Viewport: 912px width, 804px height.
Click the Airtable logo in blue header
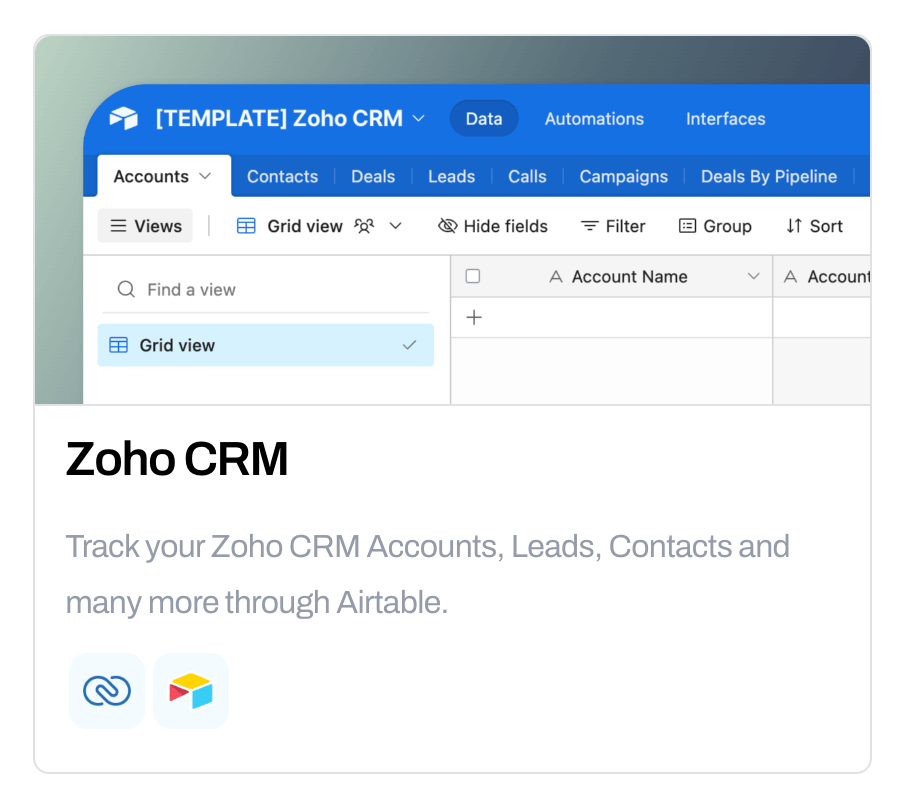click(123, 118)
